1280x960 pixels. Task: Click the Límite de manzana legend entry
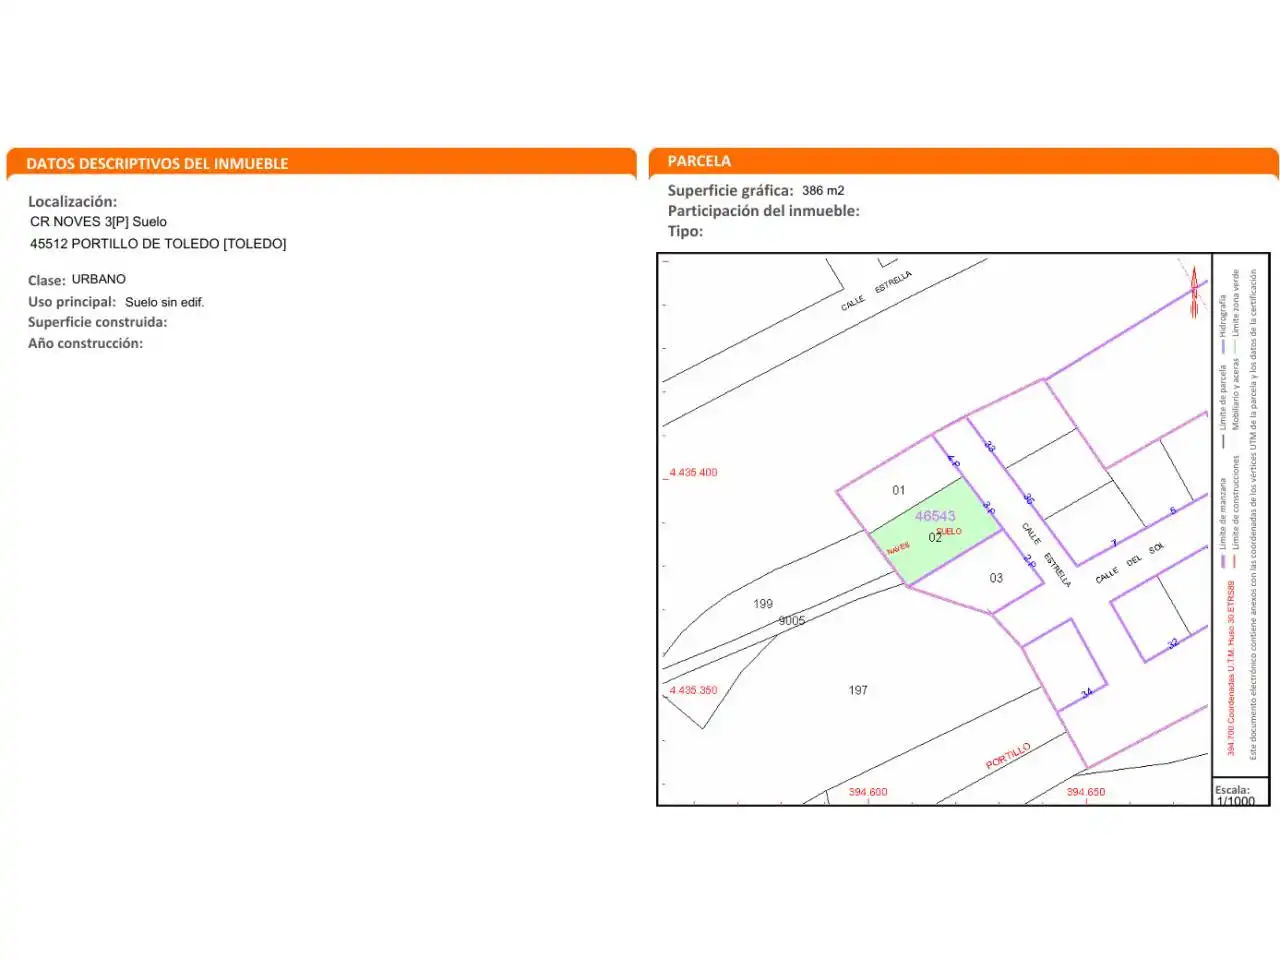[x=1221, y=522]
